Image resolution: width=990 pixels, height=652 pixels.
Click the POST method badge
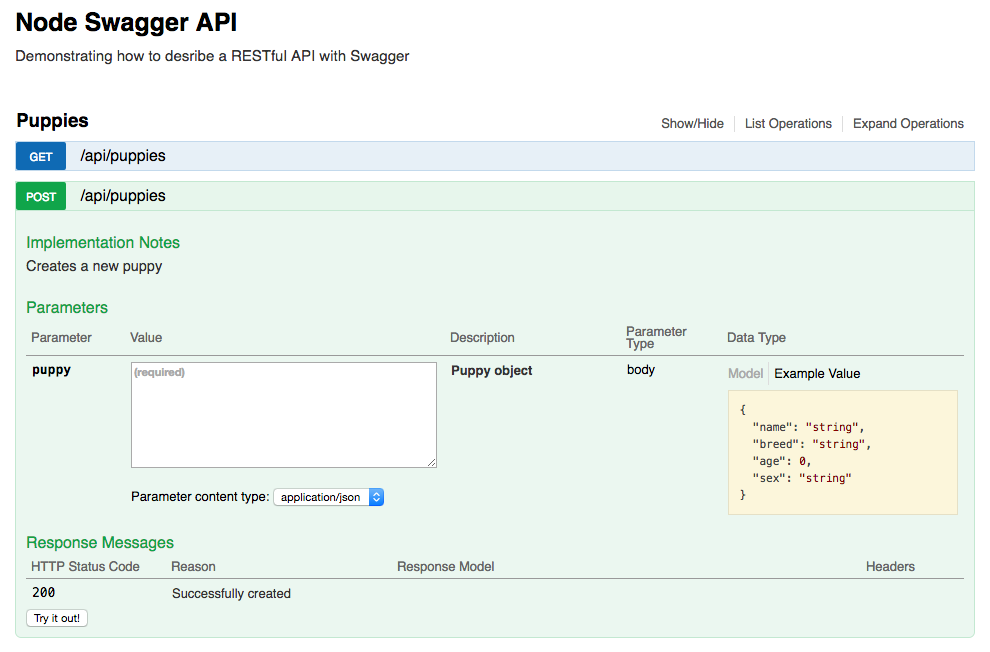(x=40, y=196)
